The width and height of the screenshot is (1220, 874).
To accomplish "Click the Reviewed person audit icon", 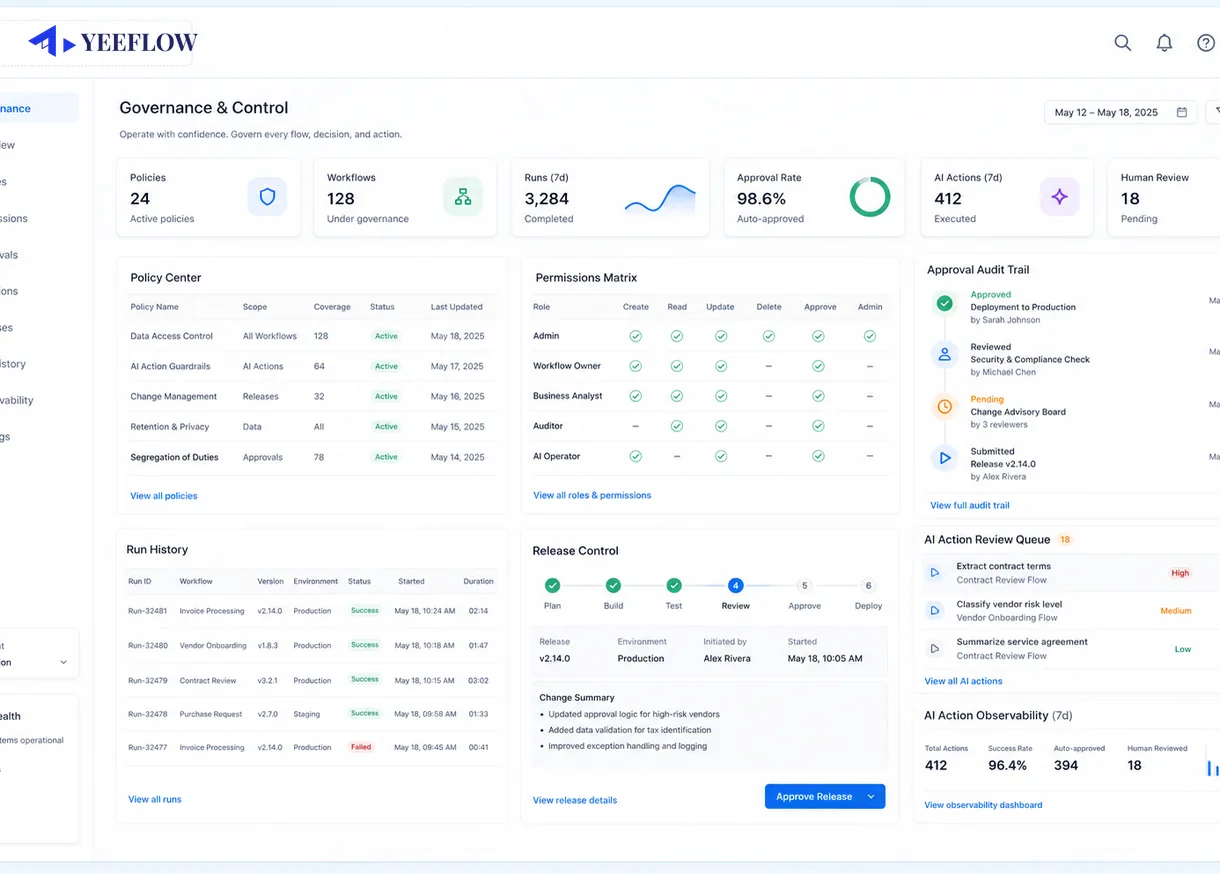I will coord(944,354).
